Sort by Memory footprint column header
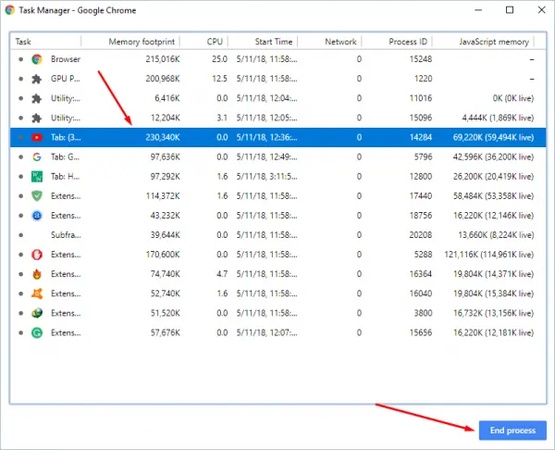Image resolution: width=555 pixels, height=450 pixels. [x=142, y=42]
